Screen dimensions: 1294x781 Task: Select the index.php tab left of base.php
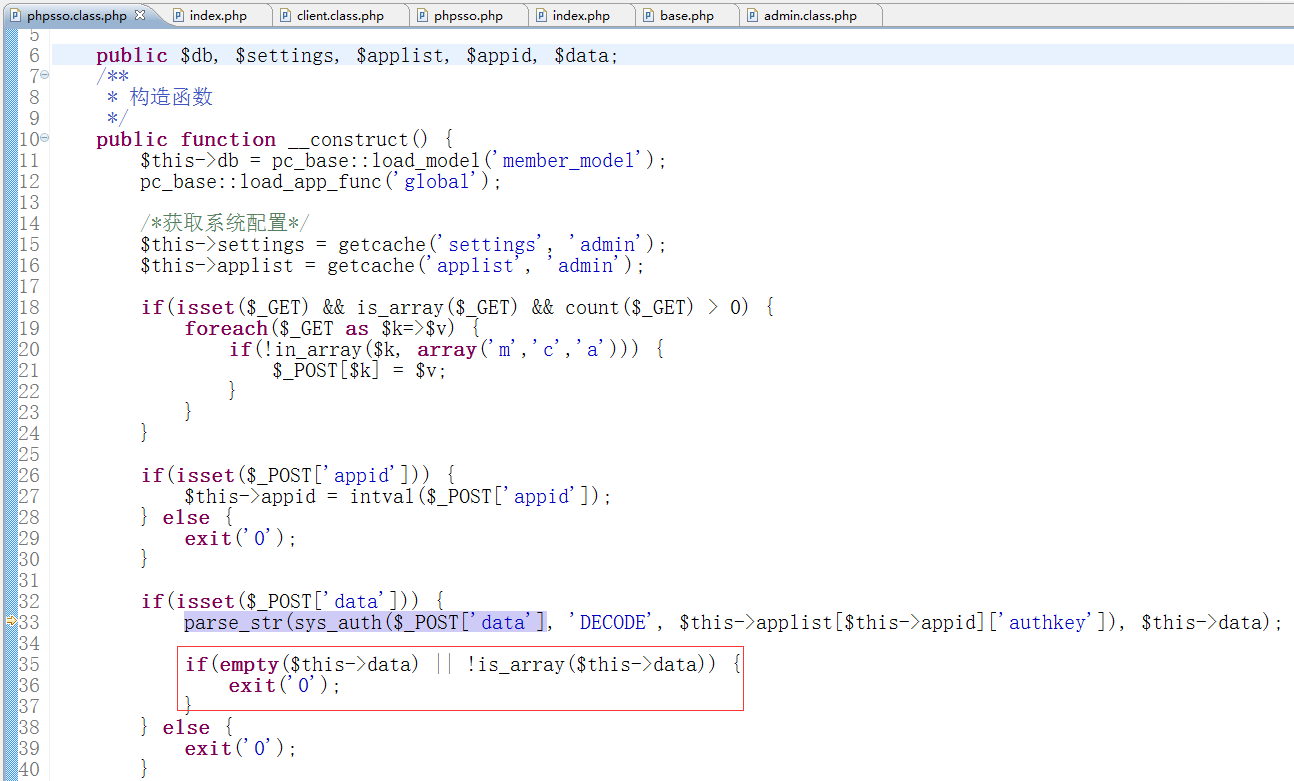pyautogui.click(x=580, y=16)
